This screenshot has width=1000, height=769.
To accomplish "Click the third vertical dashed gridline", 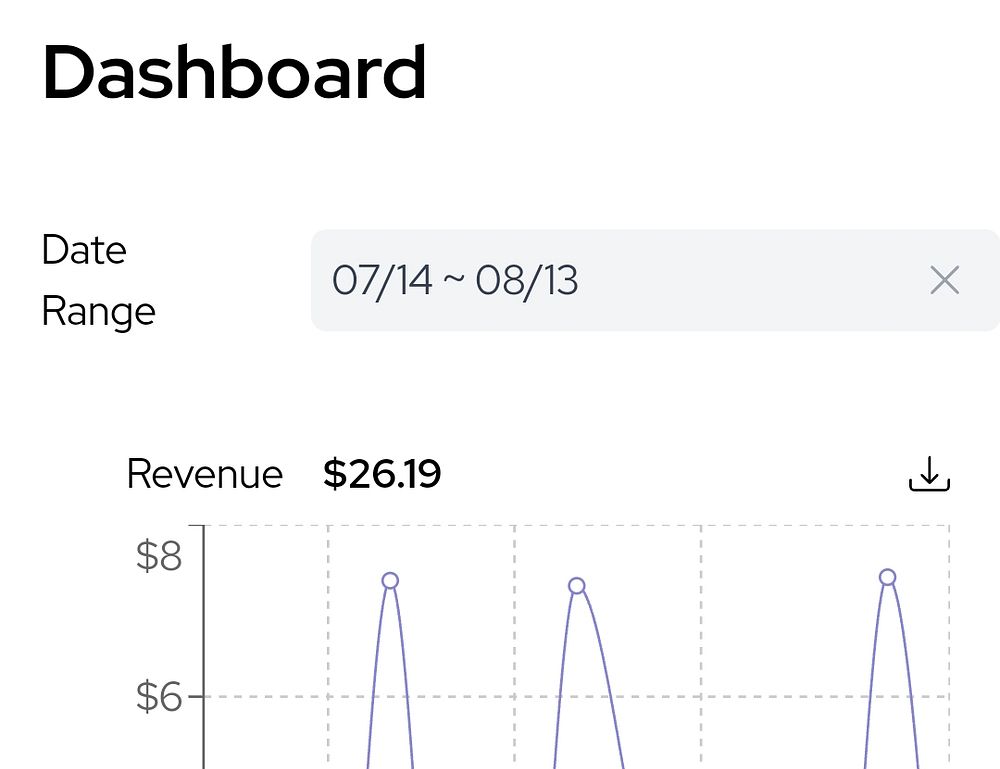I will pyautogui.click(x=701, y=647).
